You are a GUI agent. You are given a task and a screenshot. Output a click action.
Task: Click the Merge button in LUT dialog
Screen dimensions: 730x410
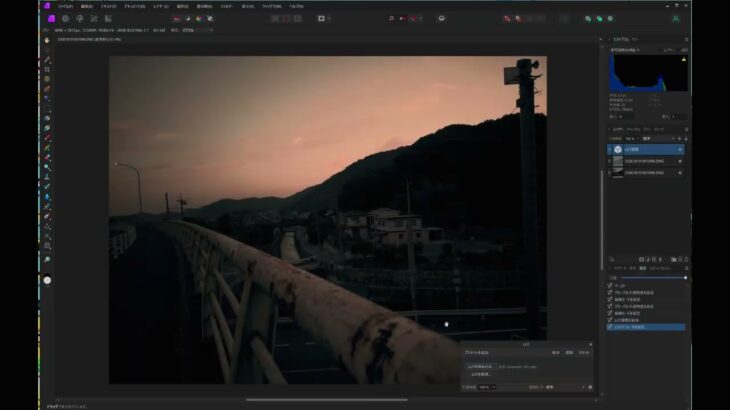click(x=555, y=353)
